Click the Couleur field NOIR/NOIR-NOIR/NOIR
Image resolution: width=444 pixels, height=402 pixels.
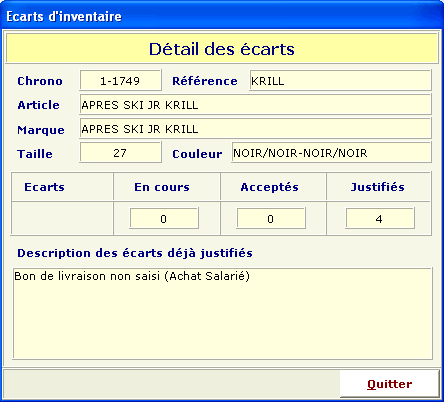[x=332, y=153]
